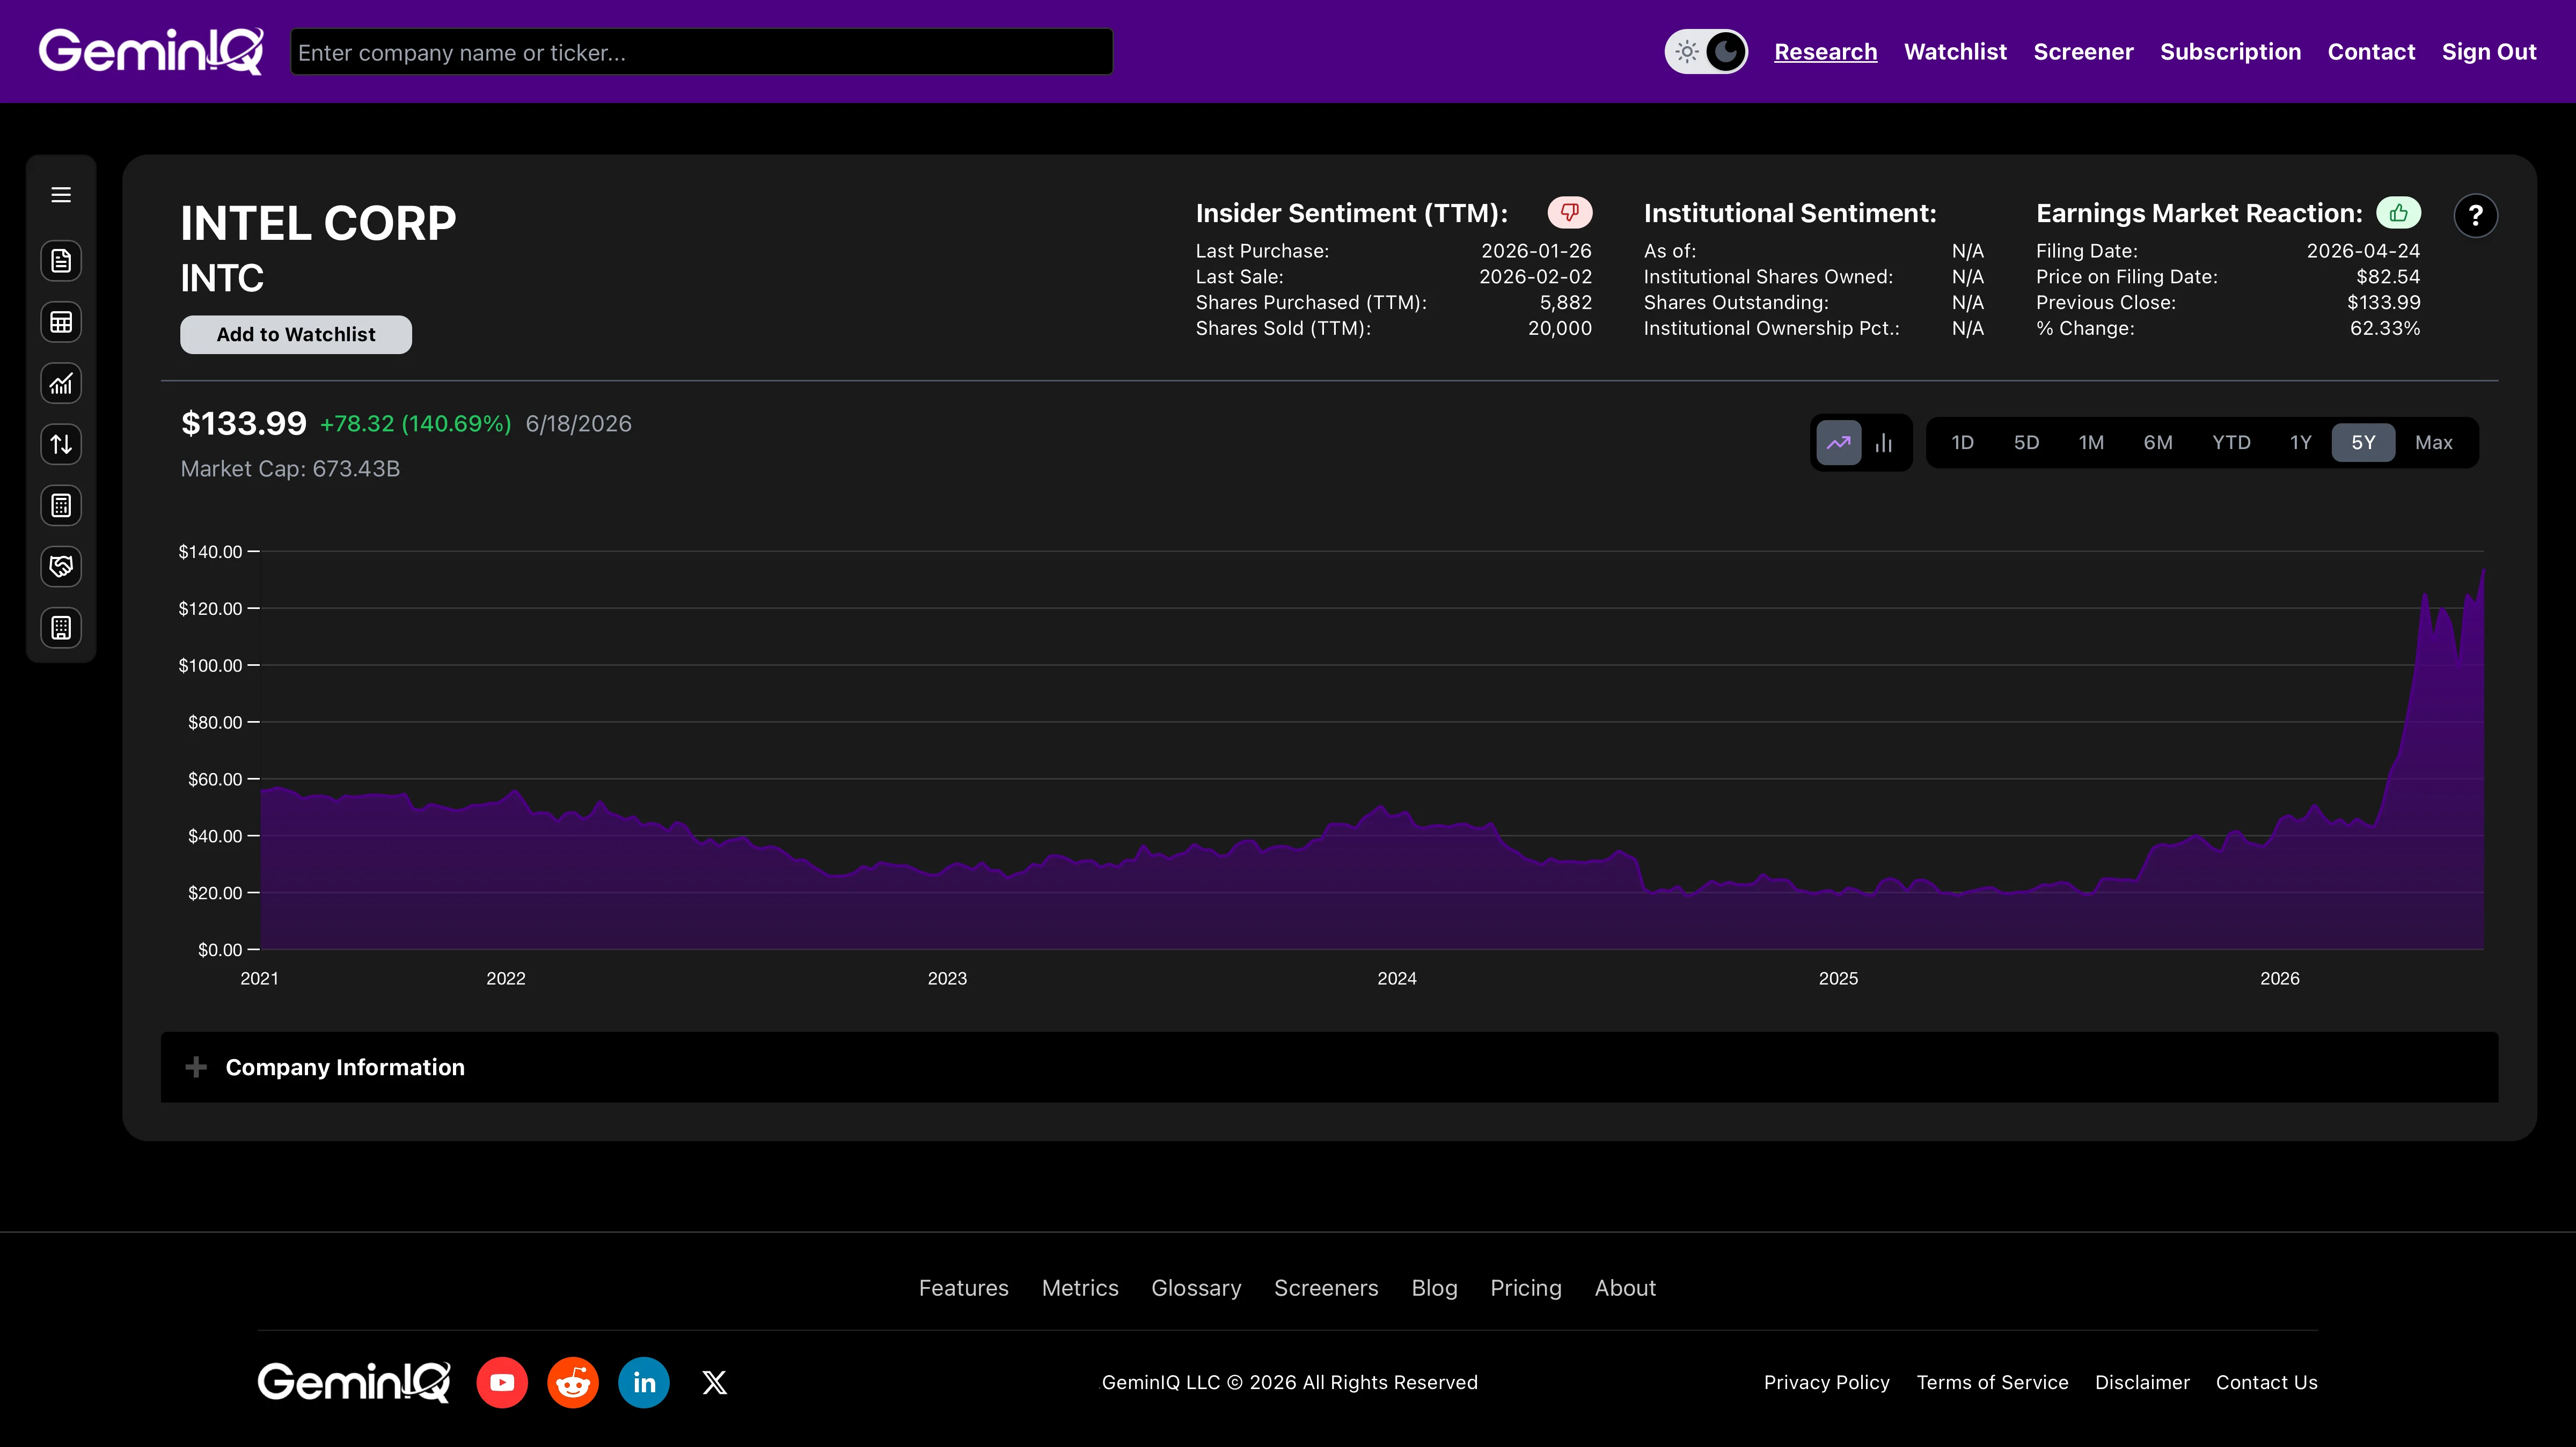2576x1447 pixels.
Task: Click the Insider Sentiment thumbs-down badge
Action: (1569, 212)
